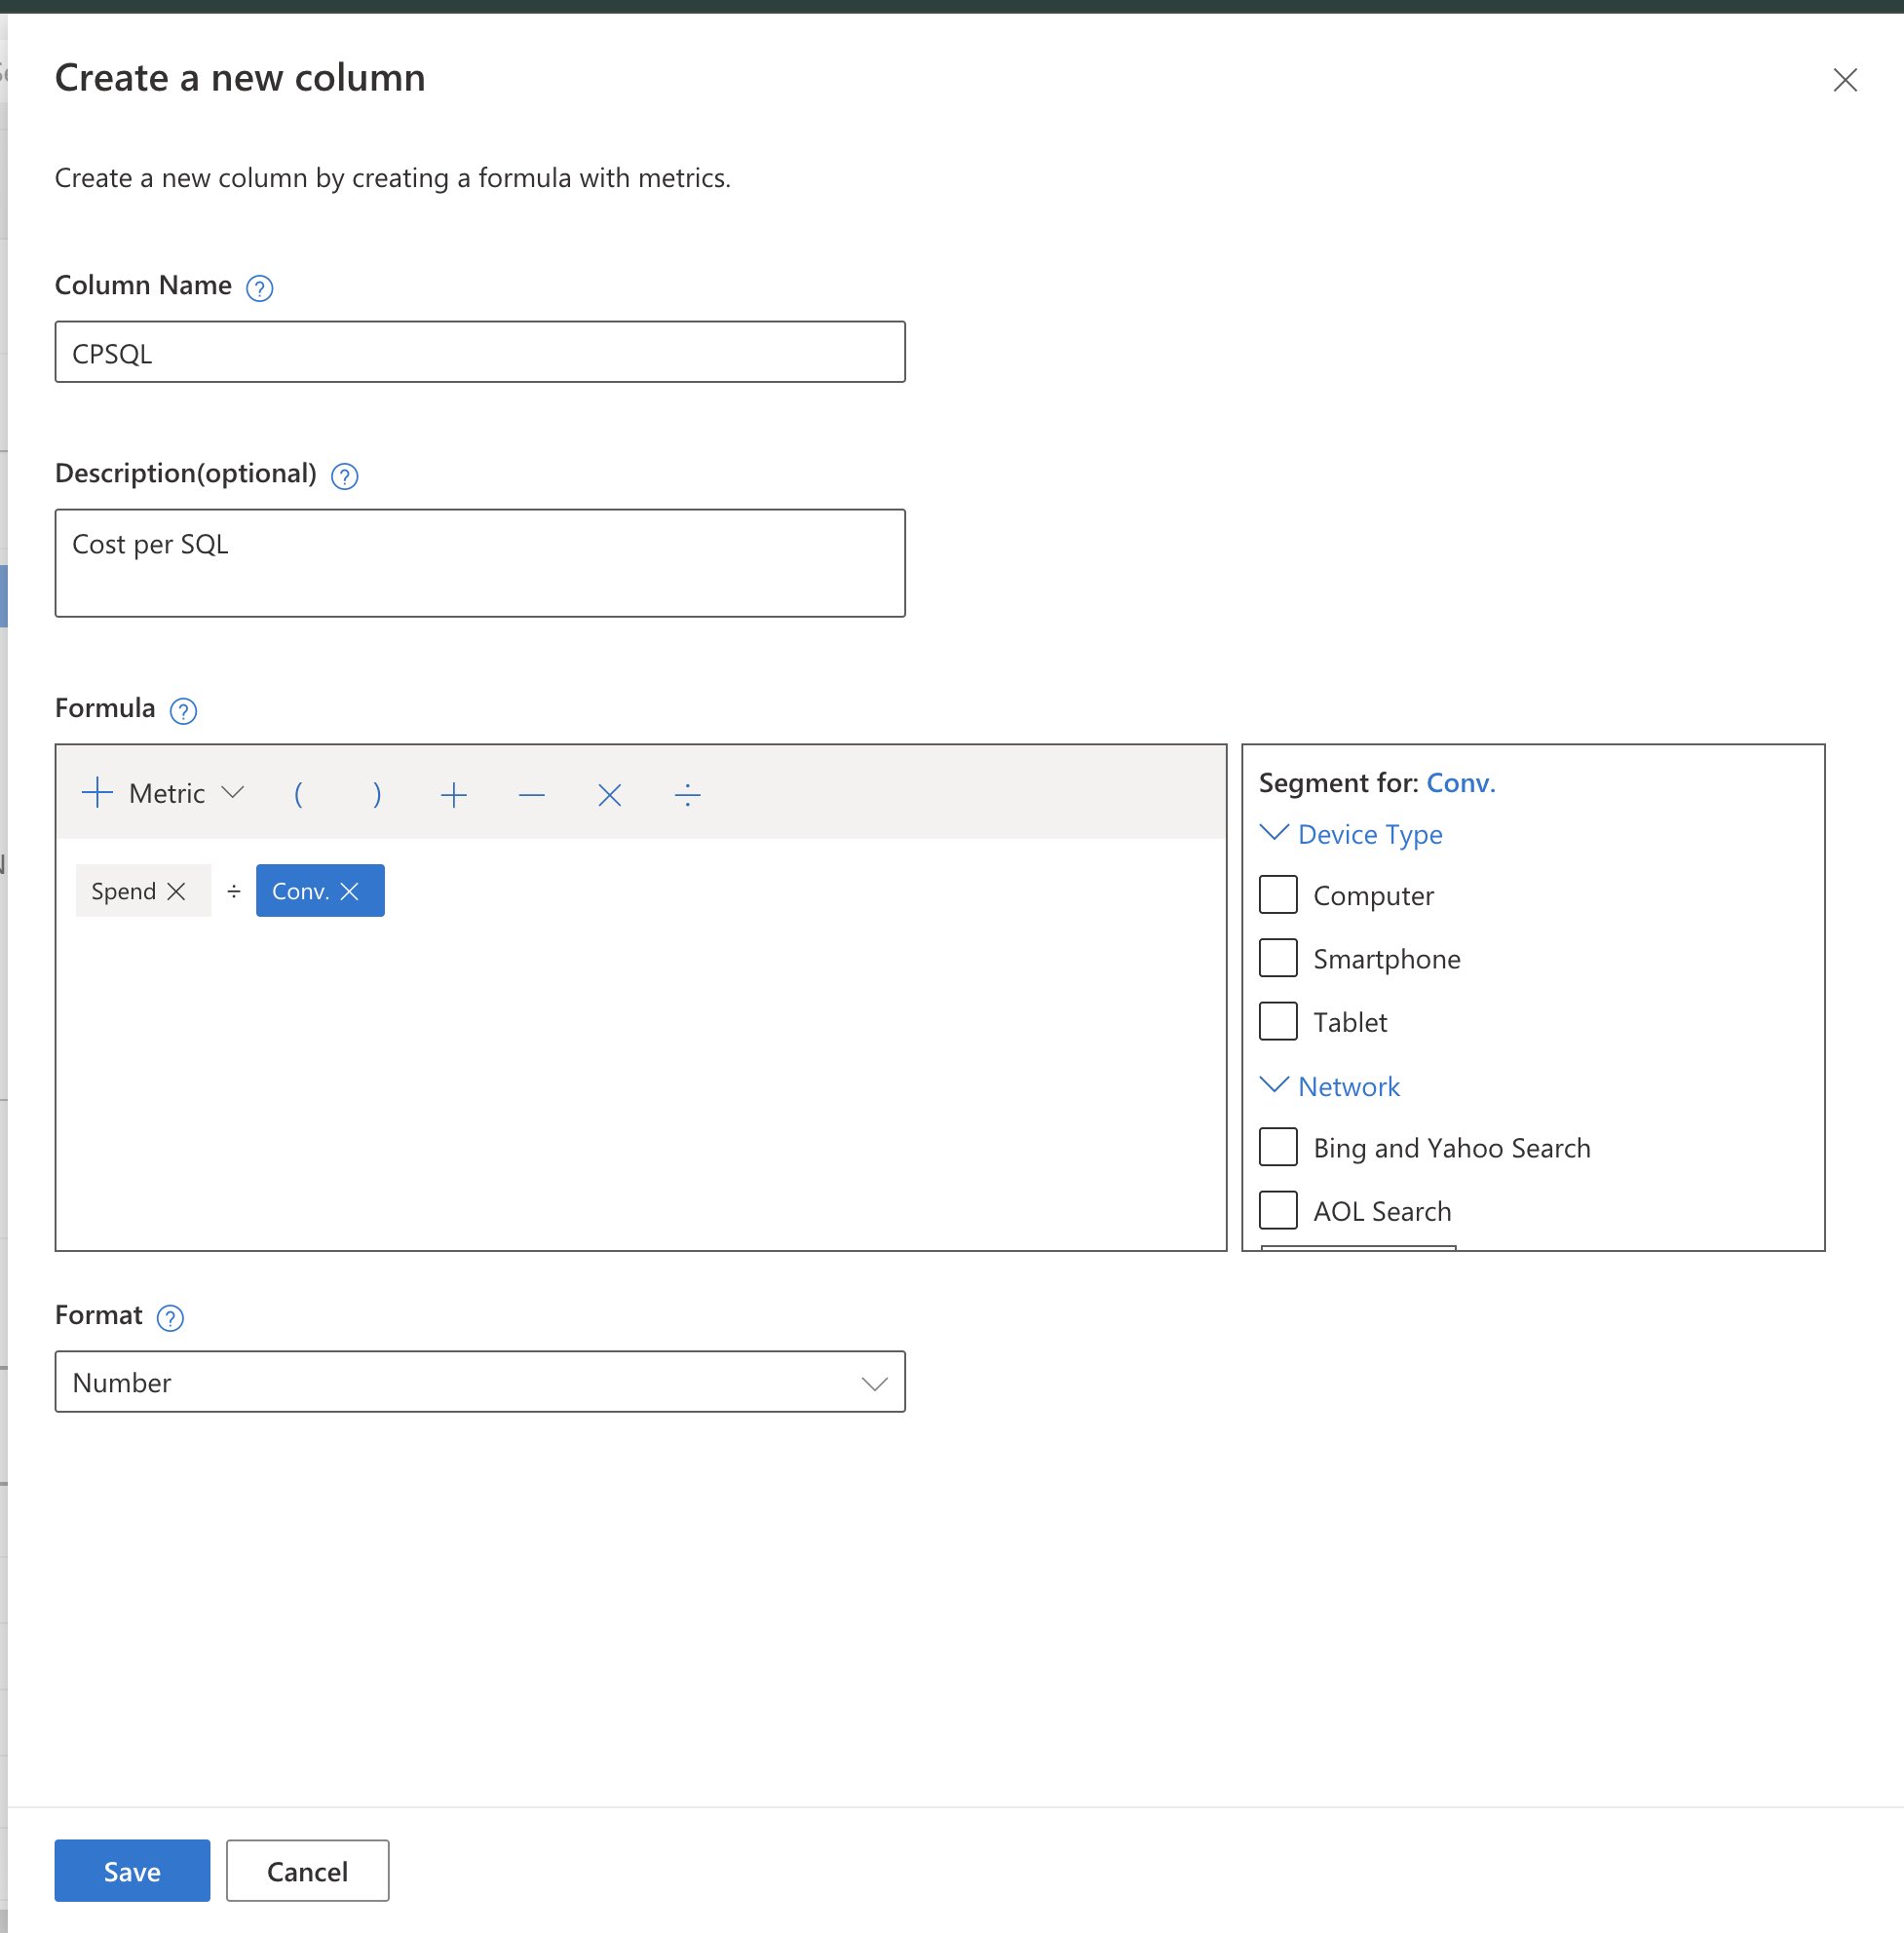Click the Formula help icon
Image resolution: width=1904 pixels, height=1933 pixels.
pos(183,711)
